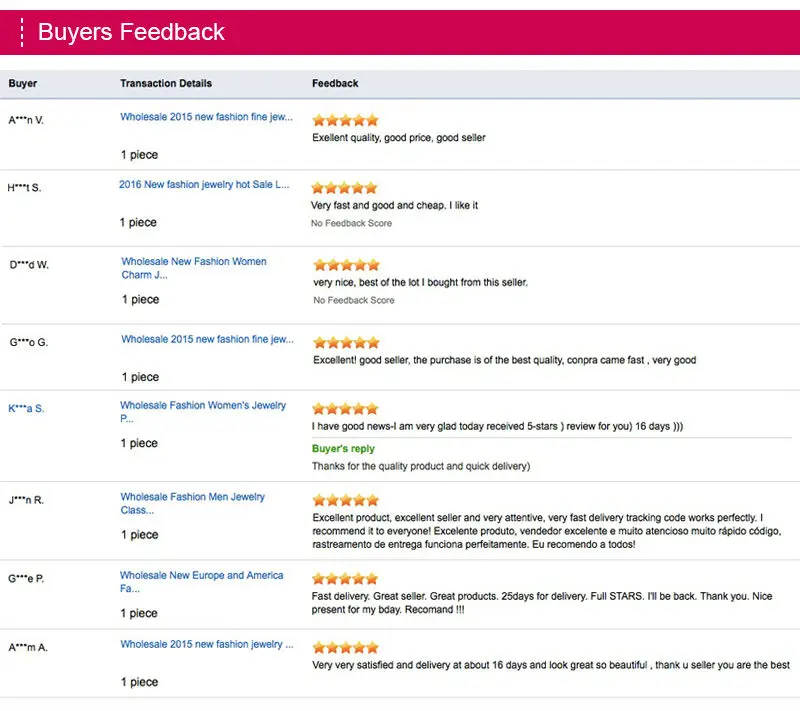800x711 pixels.
Task: Click the star rating in A***n V.'s review
Action: [345, 120]
